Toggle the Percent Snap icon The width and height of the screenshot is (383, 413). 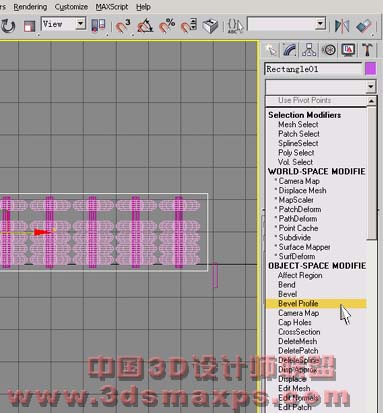(167, 26)
